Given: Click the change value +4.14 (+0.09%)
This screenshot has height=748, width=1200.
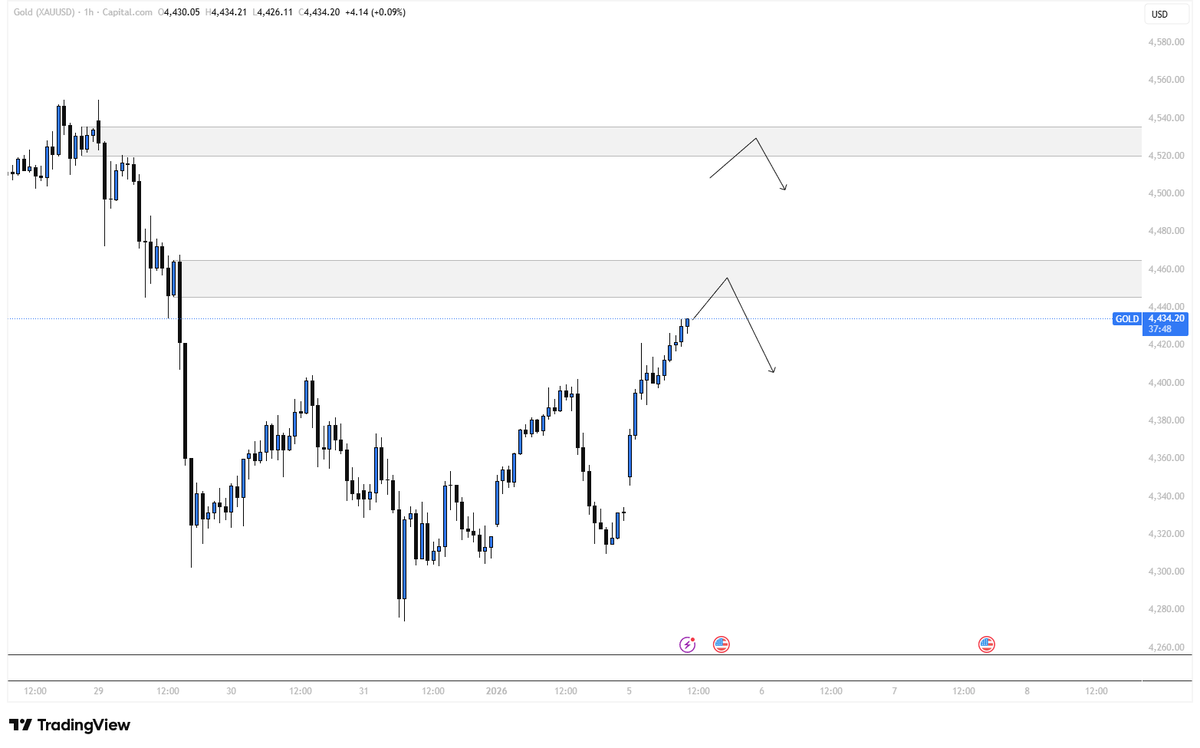Looking at the screenshot, I should tap(376, 12).
